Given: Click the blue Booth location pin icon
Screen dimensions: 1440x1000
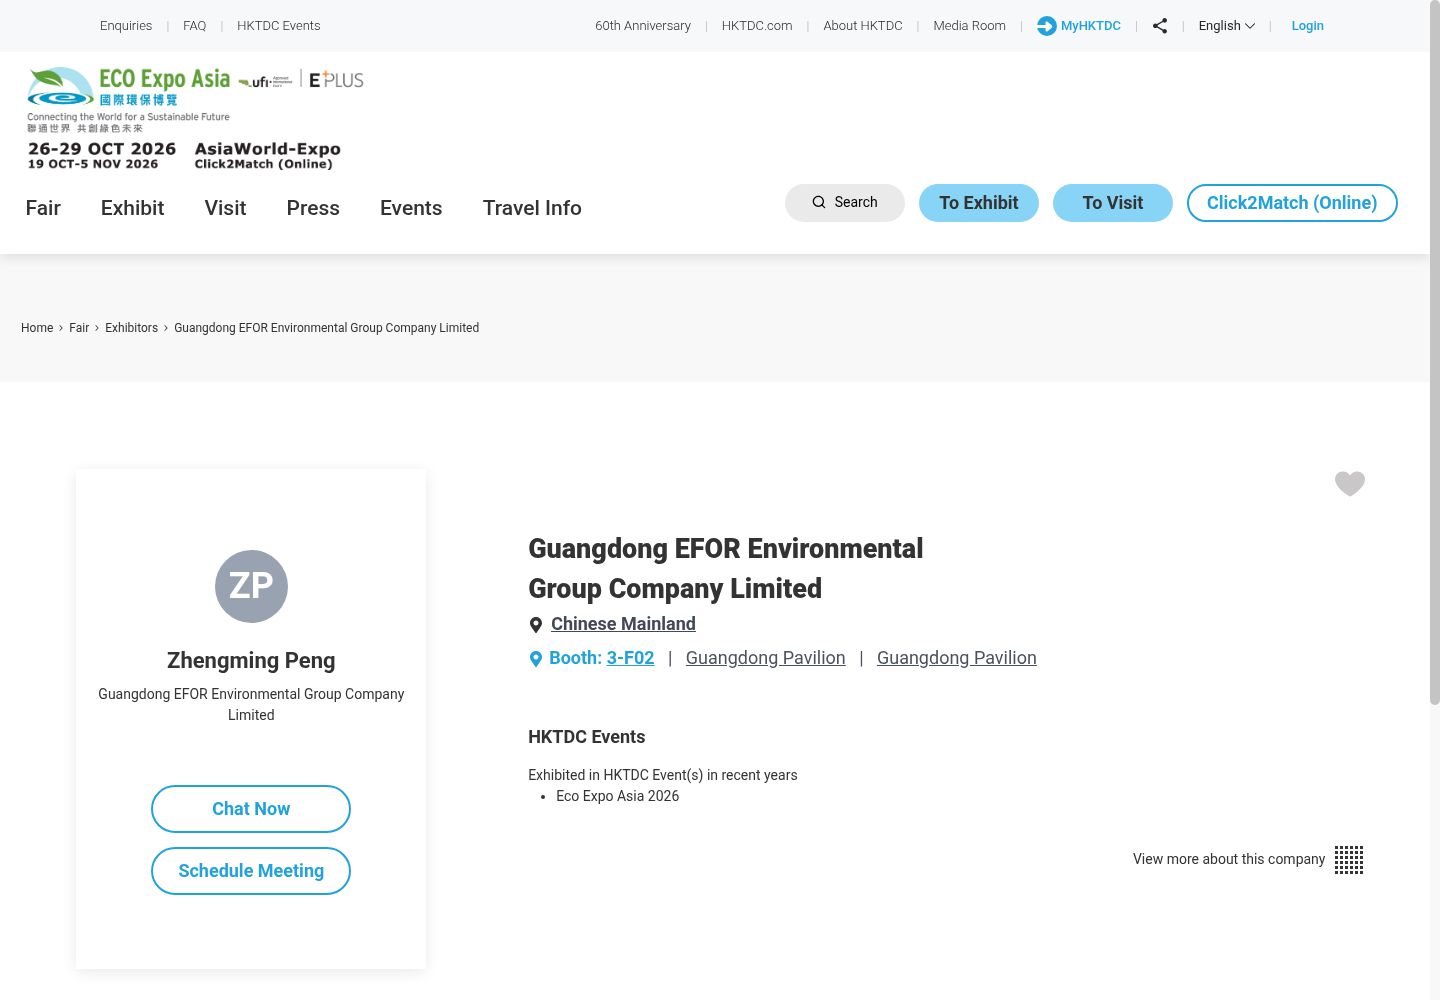Looking at the screenshot, I should [x=535, y=659].
